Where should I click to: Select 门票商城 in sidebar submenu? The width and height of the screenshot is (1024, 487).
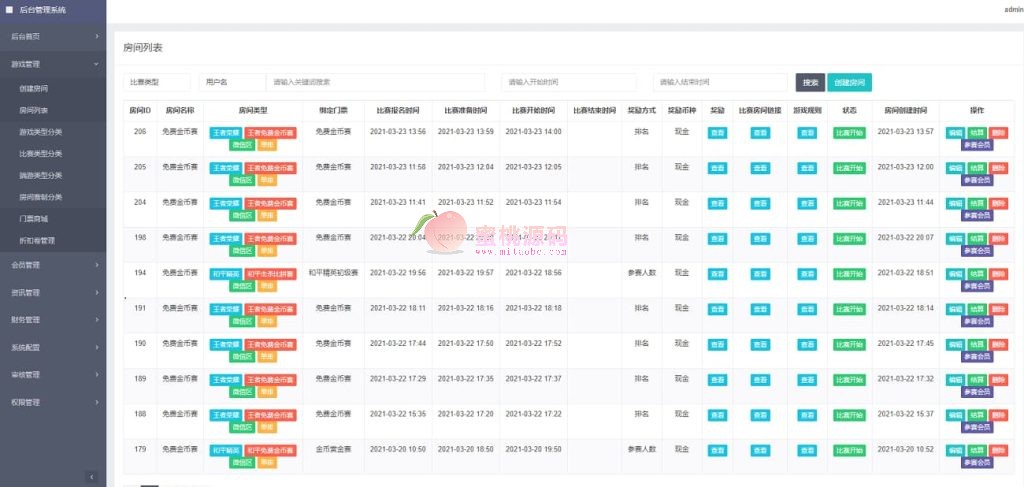point(32,218)
